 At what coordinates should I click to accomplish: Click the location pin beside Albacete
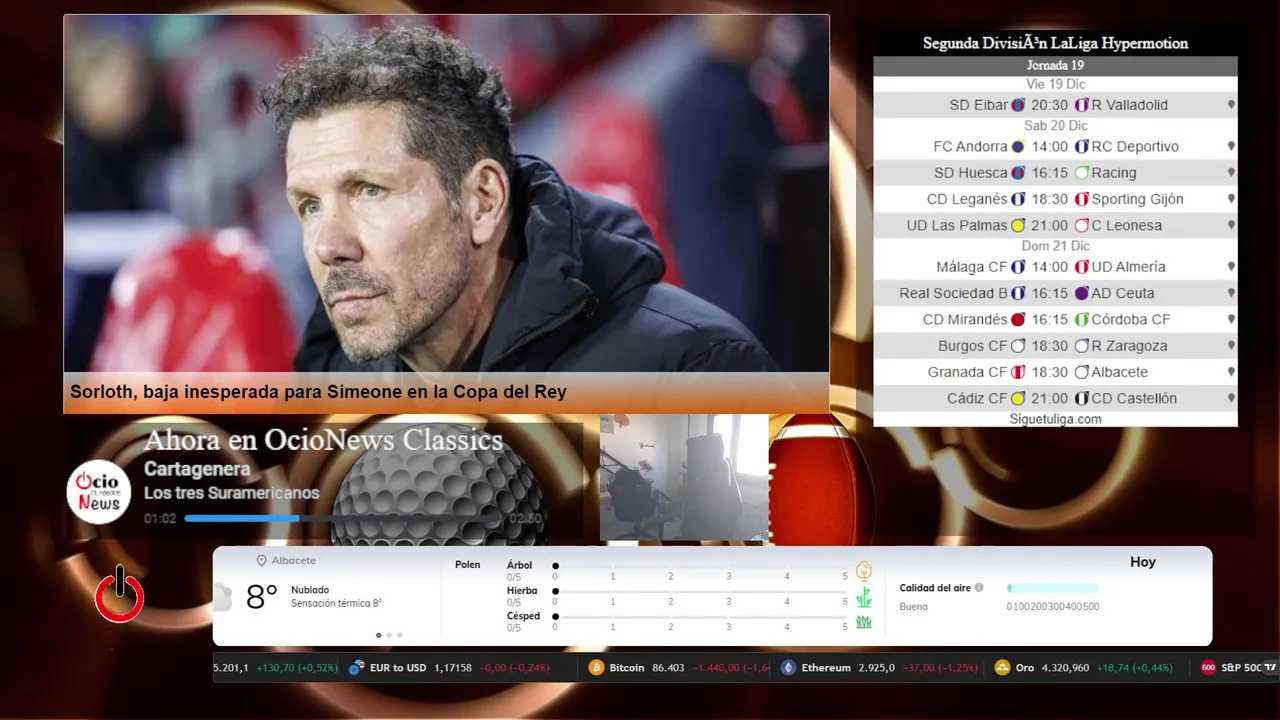click(262, 561)
